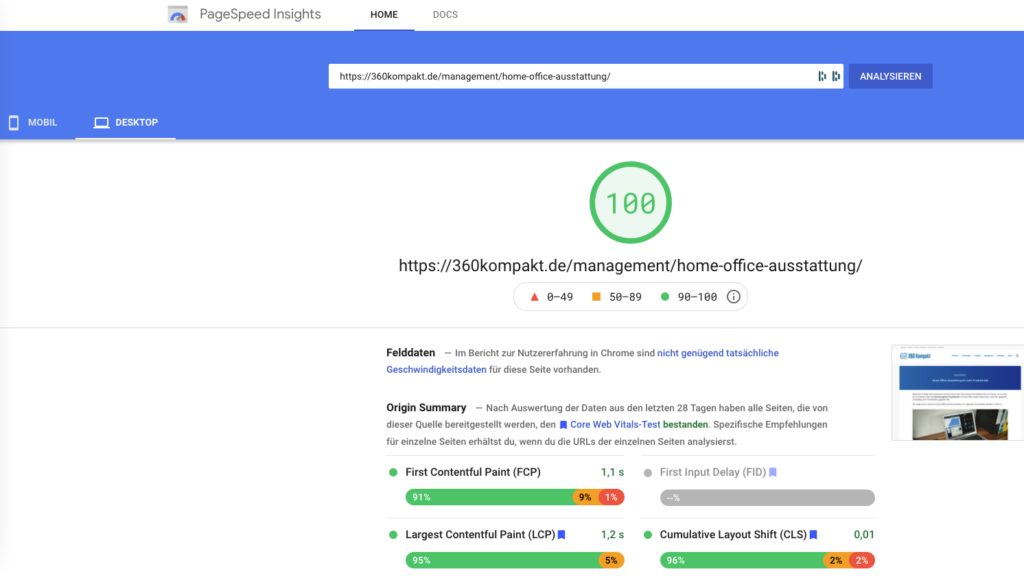Click the word 'bestanden' in Origin Summary
1024x576 pixels.
click(x=685, y=424)
